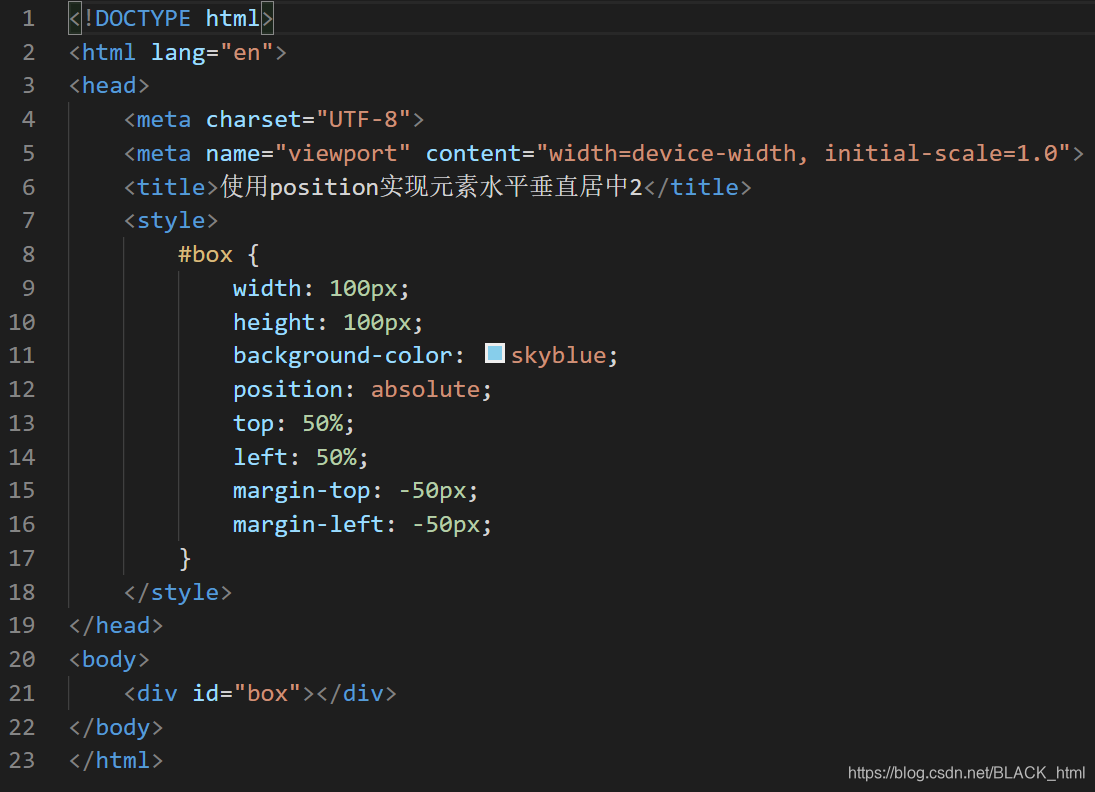Click the closing body tag on line 22

116,727
